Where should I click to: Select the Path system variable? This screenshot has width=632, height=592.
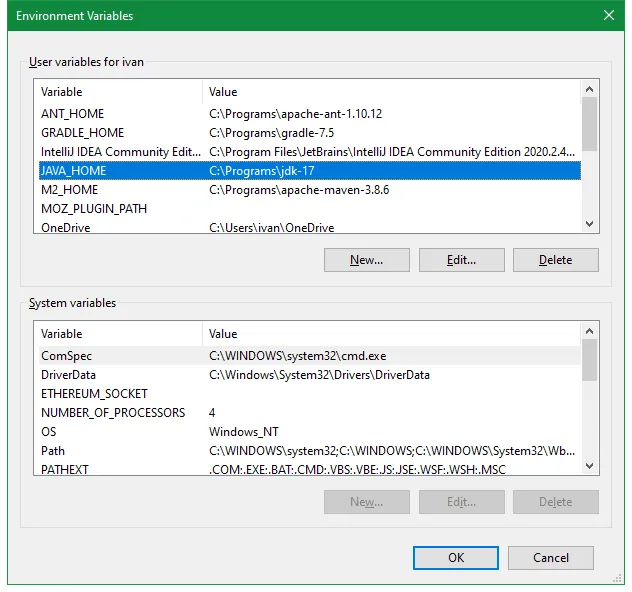point(310,451)
